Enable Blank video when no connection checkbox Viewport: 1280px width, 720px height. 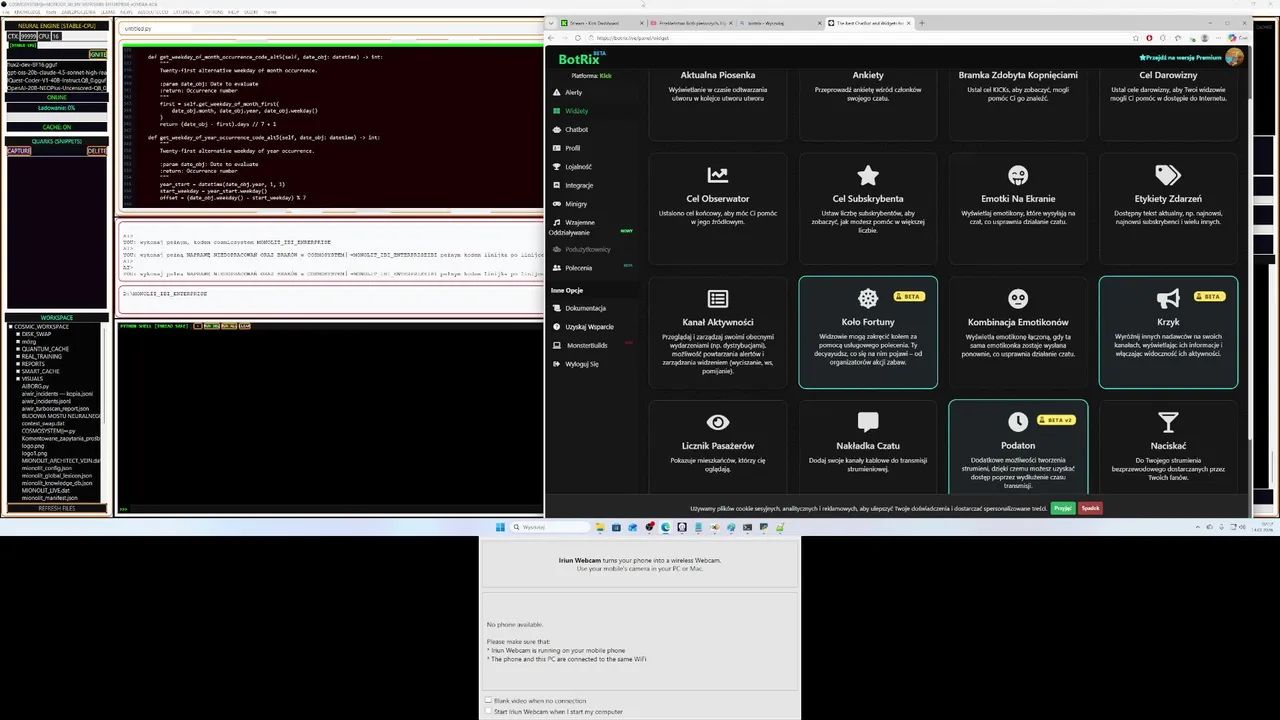(489, 701)
